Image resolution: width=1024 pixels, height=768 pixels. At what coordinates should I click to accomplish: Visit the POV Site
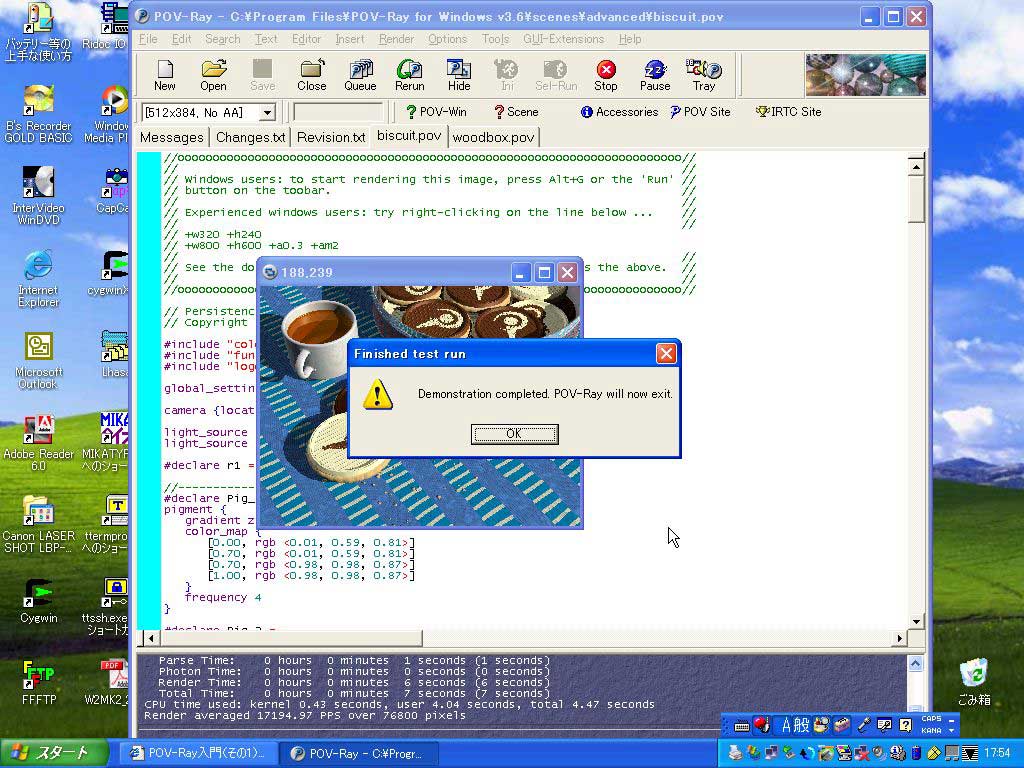pyautogui.click(x=700, y=112)
